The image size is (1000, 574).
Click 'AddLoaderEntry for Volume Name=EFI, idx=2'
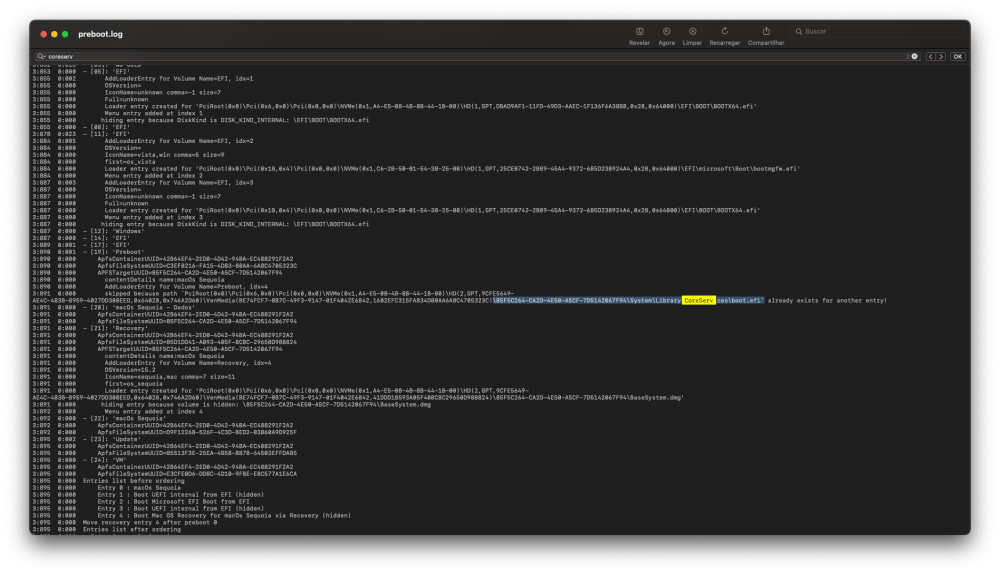tap(179, 141)
